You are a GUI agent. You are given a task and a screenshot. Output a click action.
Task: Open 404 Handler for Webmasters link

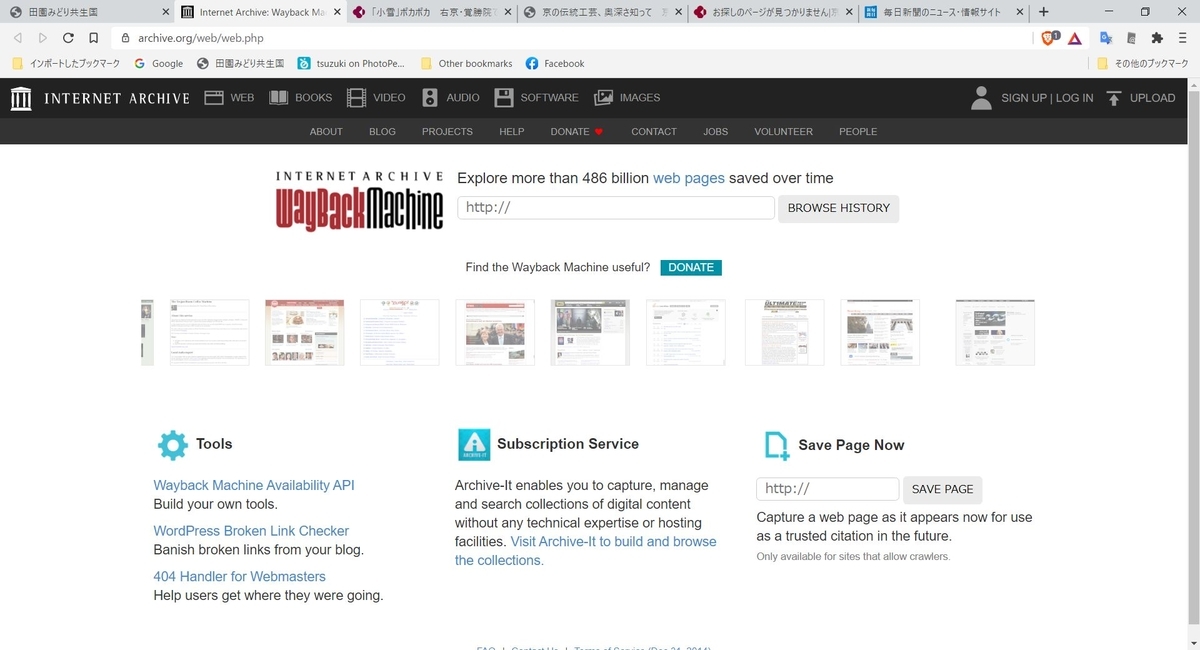click(239, 576)
